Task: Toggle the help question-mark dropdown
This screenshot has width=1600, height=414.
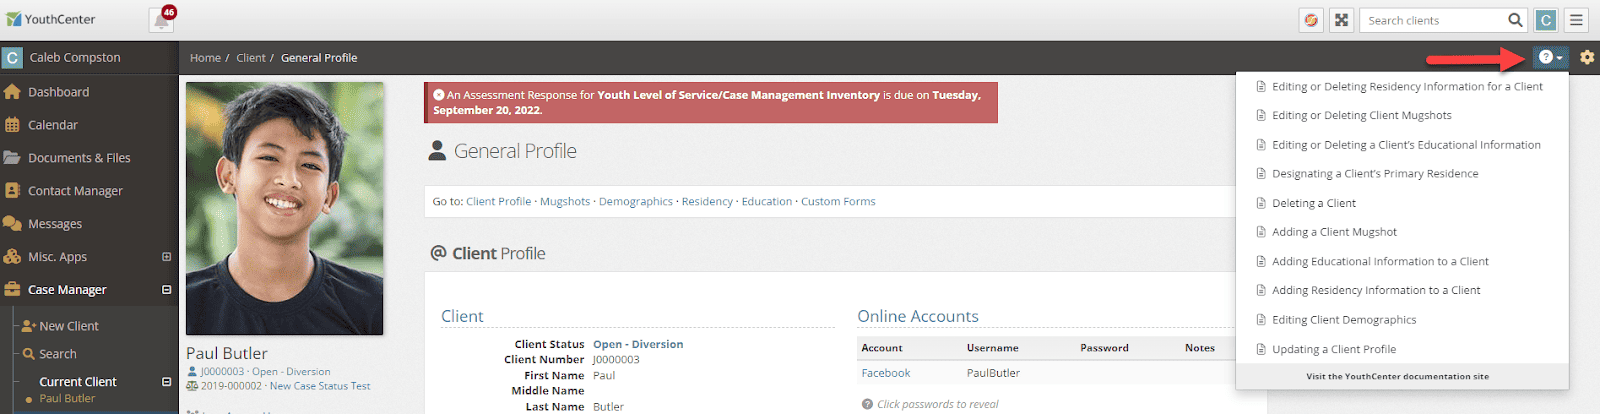Action: tap(1550, 57)
